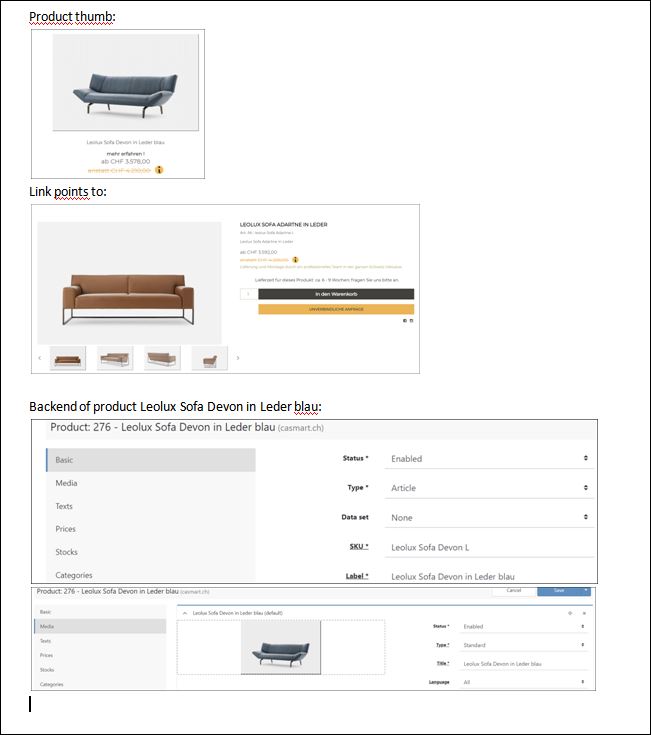Click the Cancel button in the media panel

514,591
